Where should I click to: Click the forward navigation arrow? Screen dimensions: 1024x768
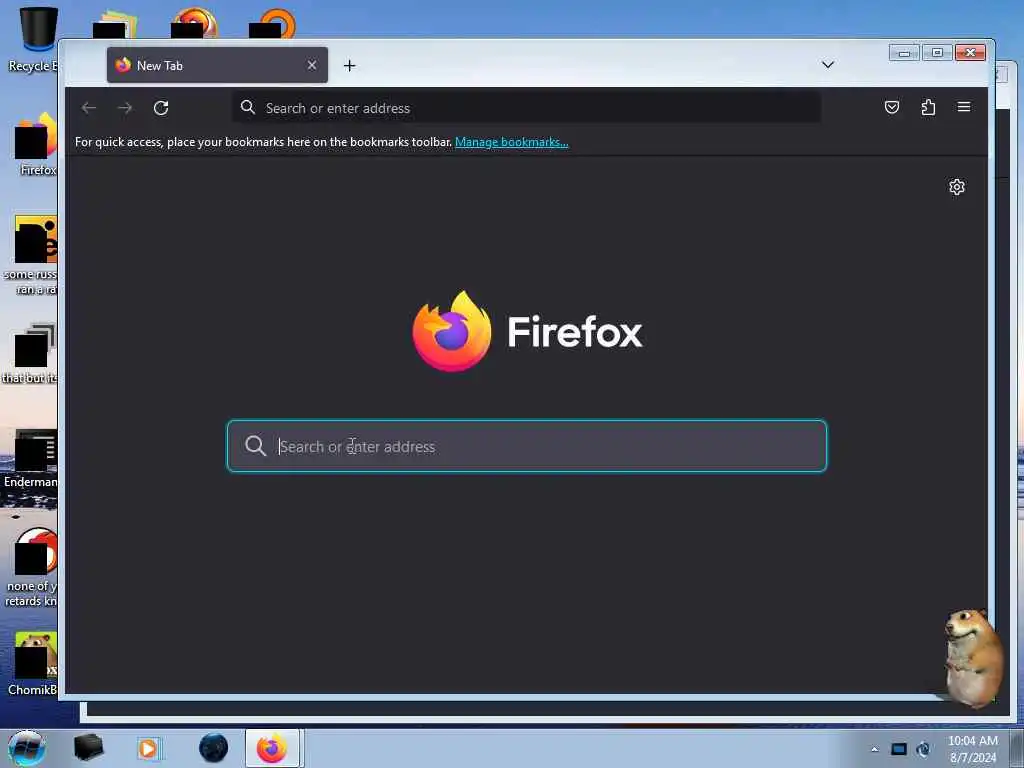(125, 108)
